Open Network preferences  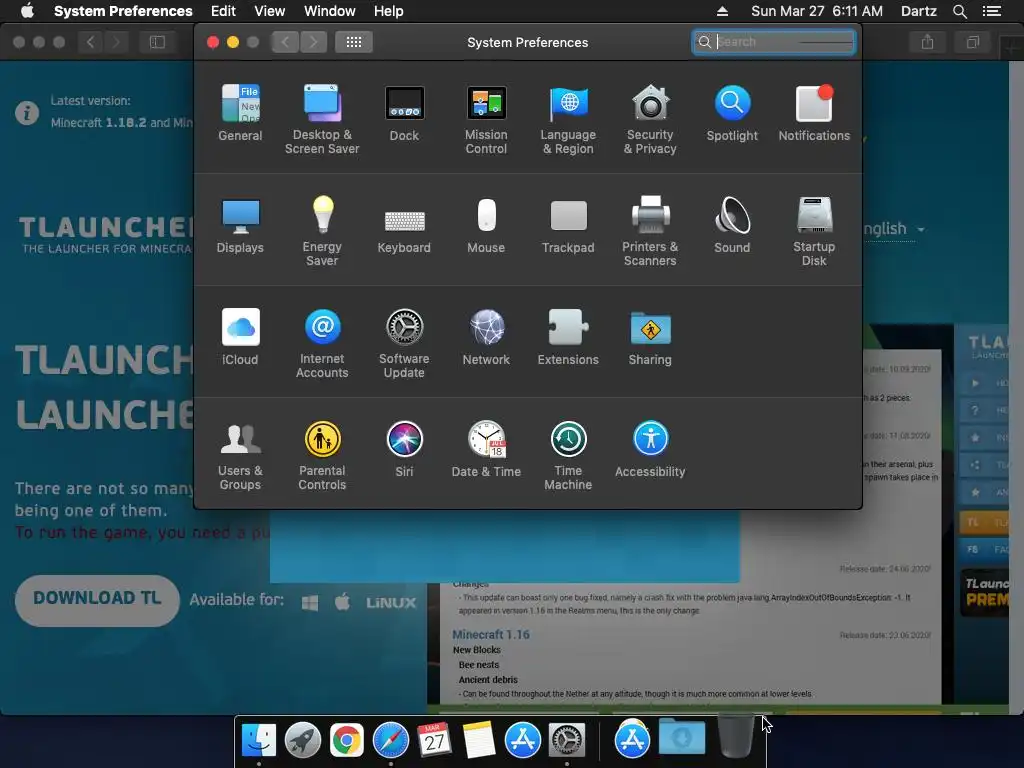point(486,337)
